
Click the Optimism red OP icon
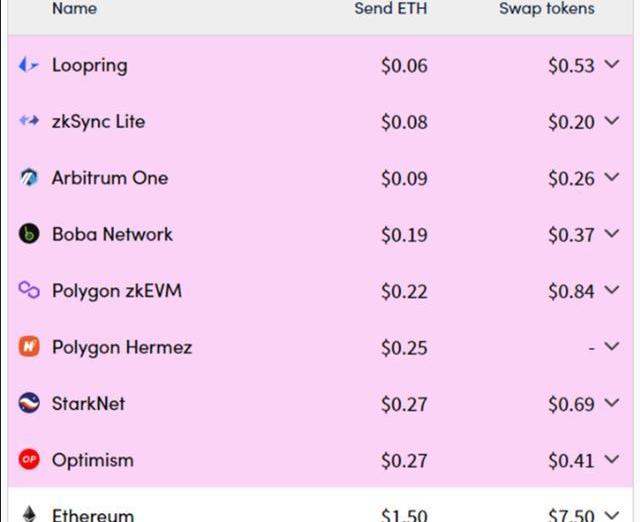pyautogui.click(x=29, y=460)
